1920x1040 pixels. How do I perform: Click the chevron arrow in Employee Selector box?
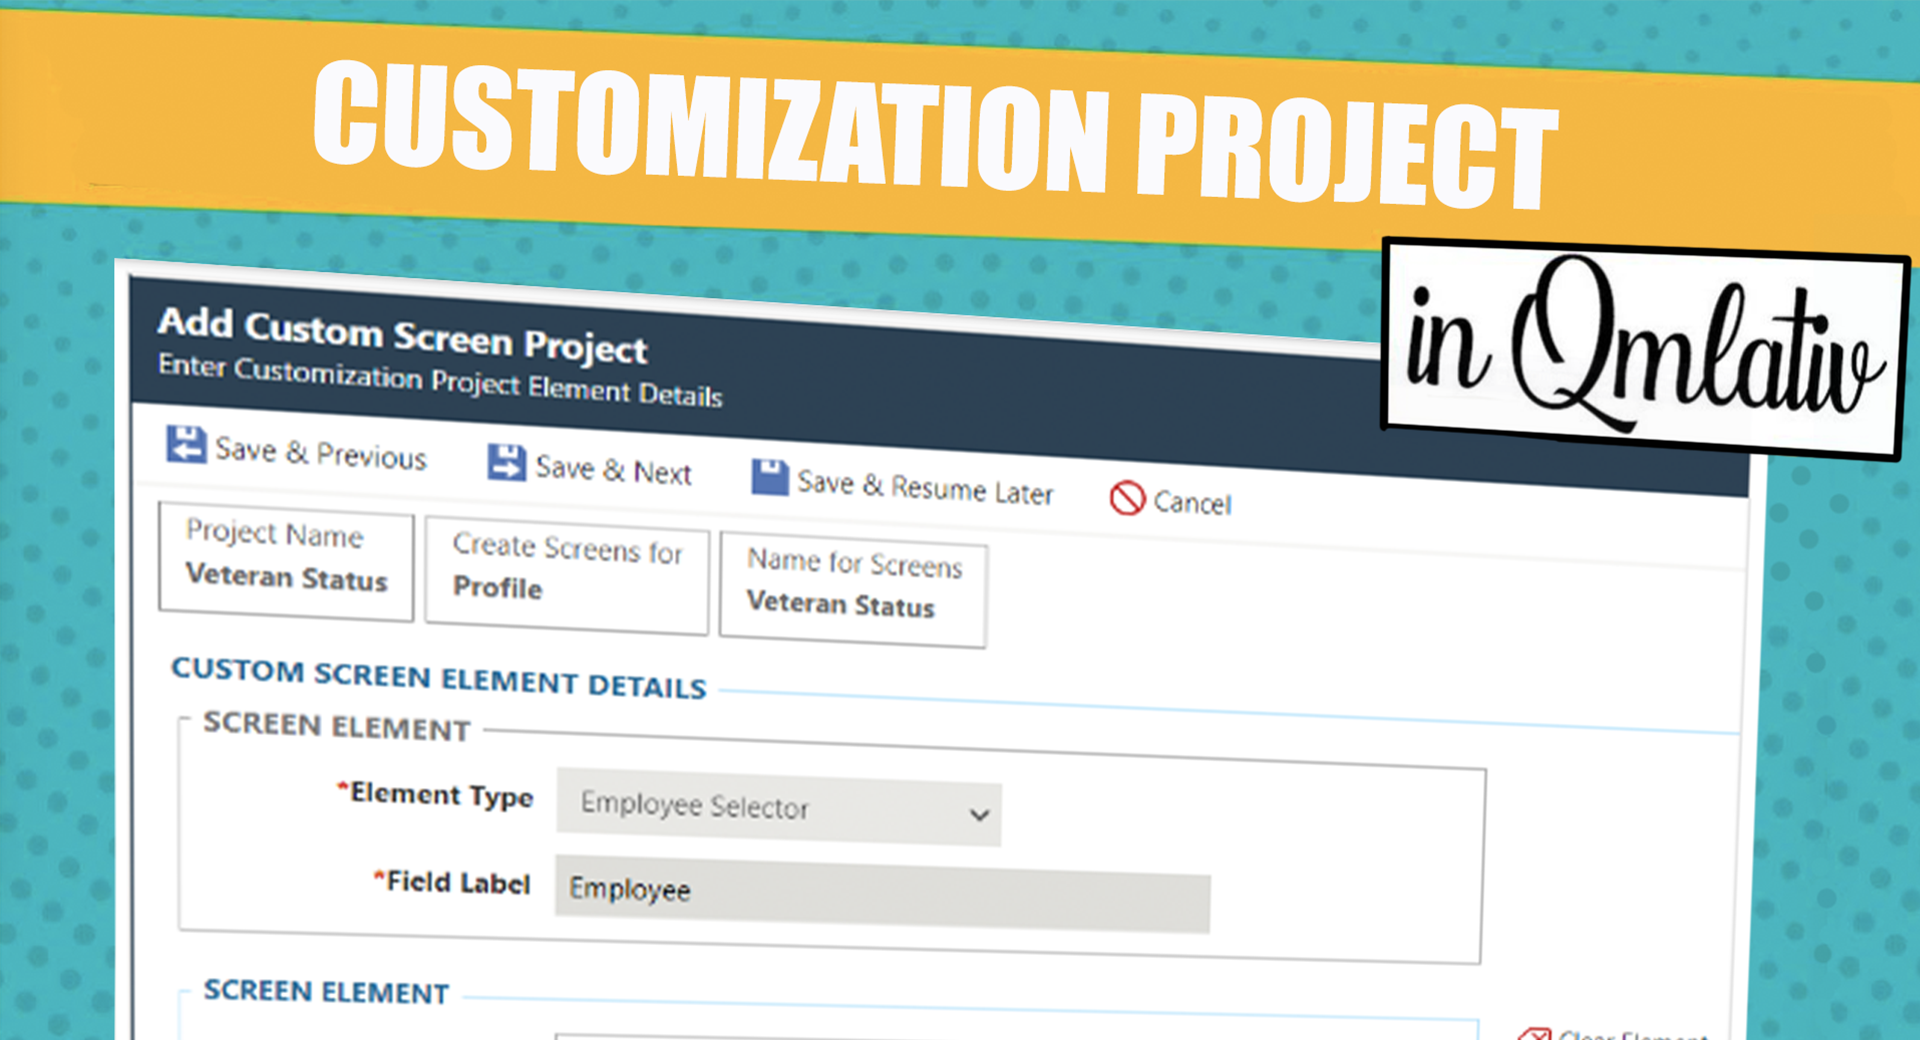click(979, 815)
